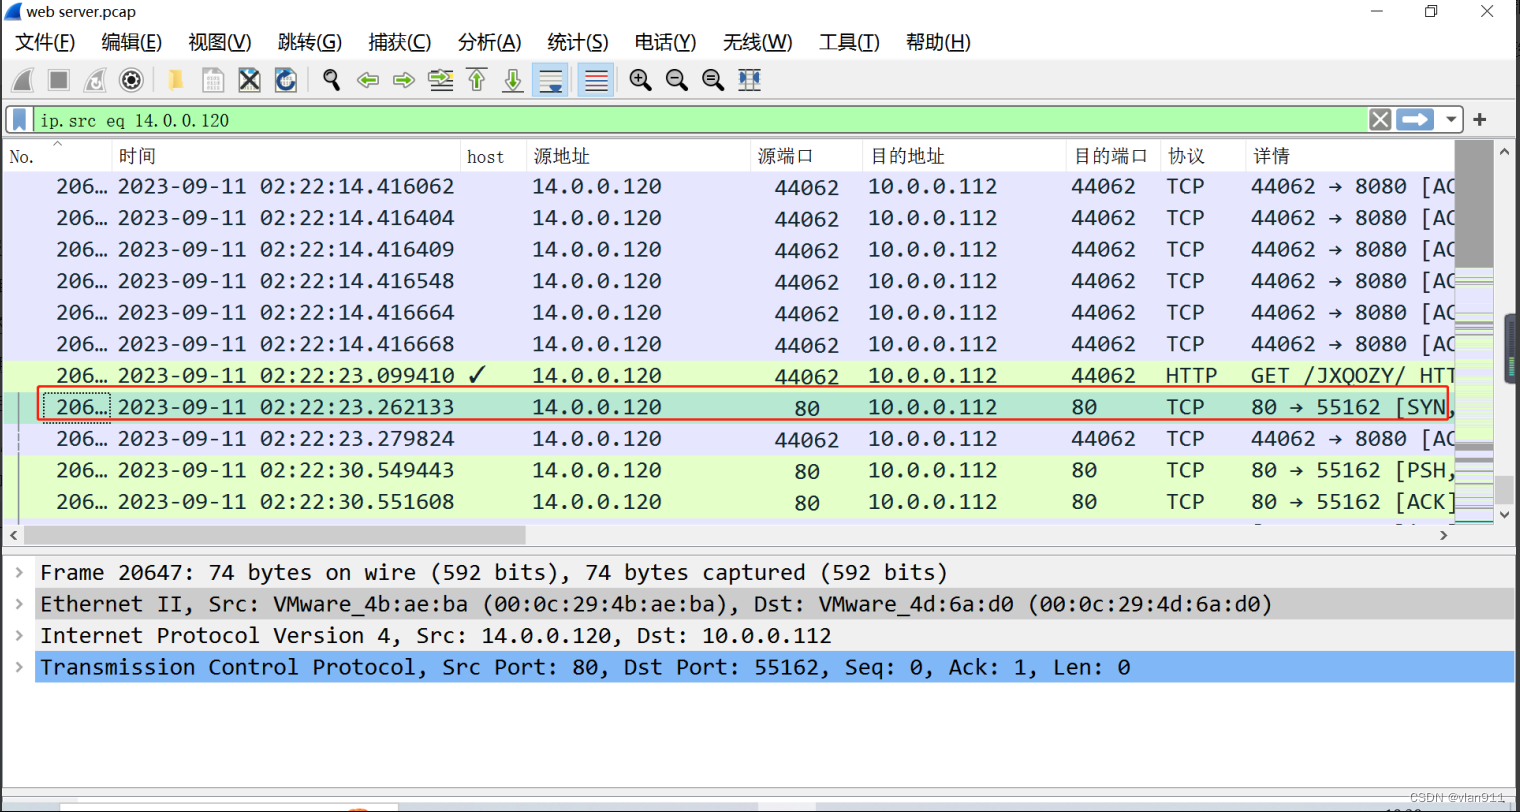Viewport: 1520px width, 812px height.
Task: Sort by the 源端口 column header
Action: (806, 156)
